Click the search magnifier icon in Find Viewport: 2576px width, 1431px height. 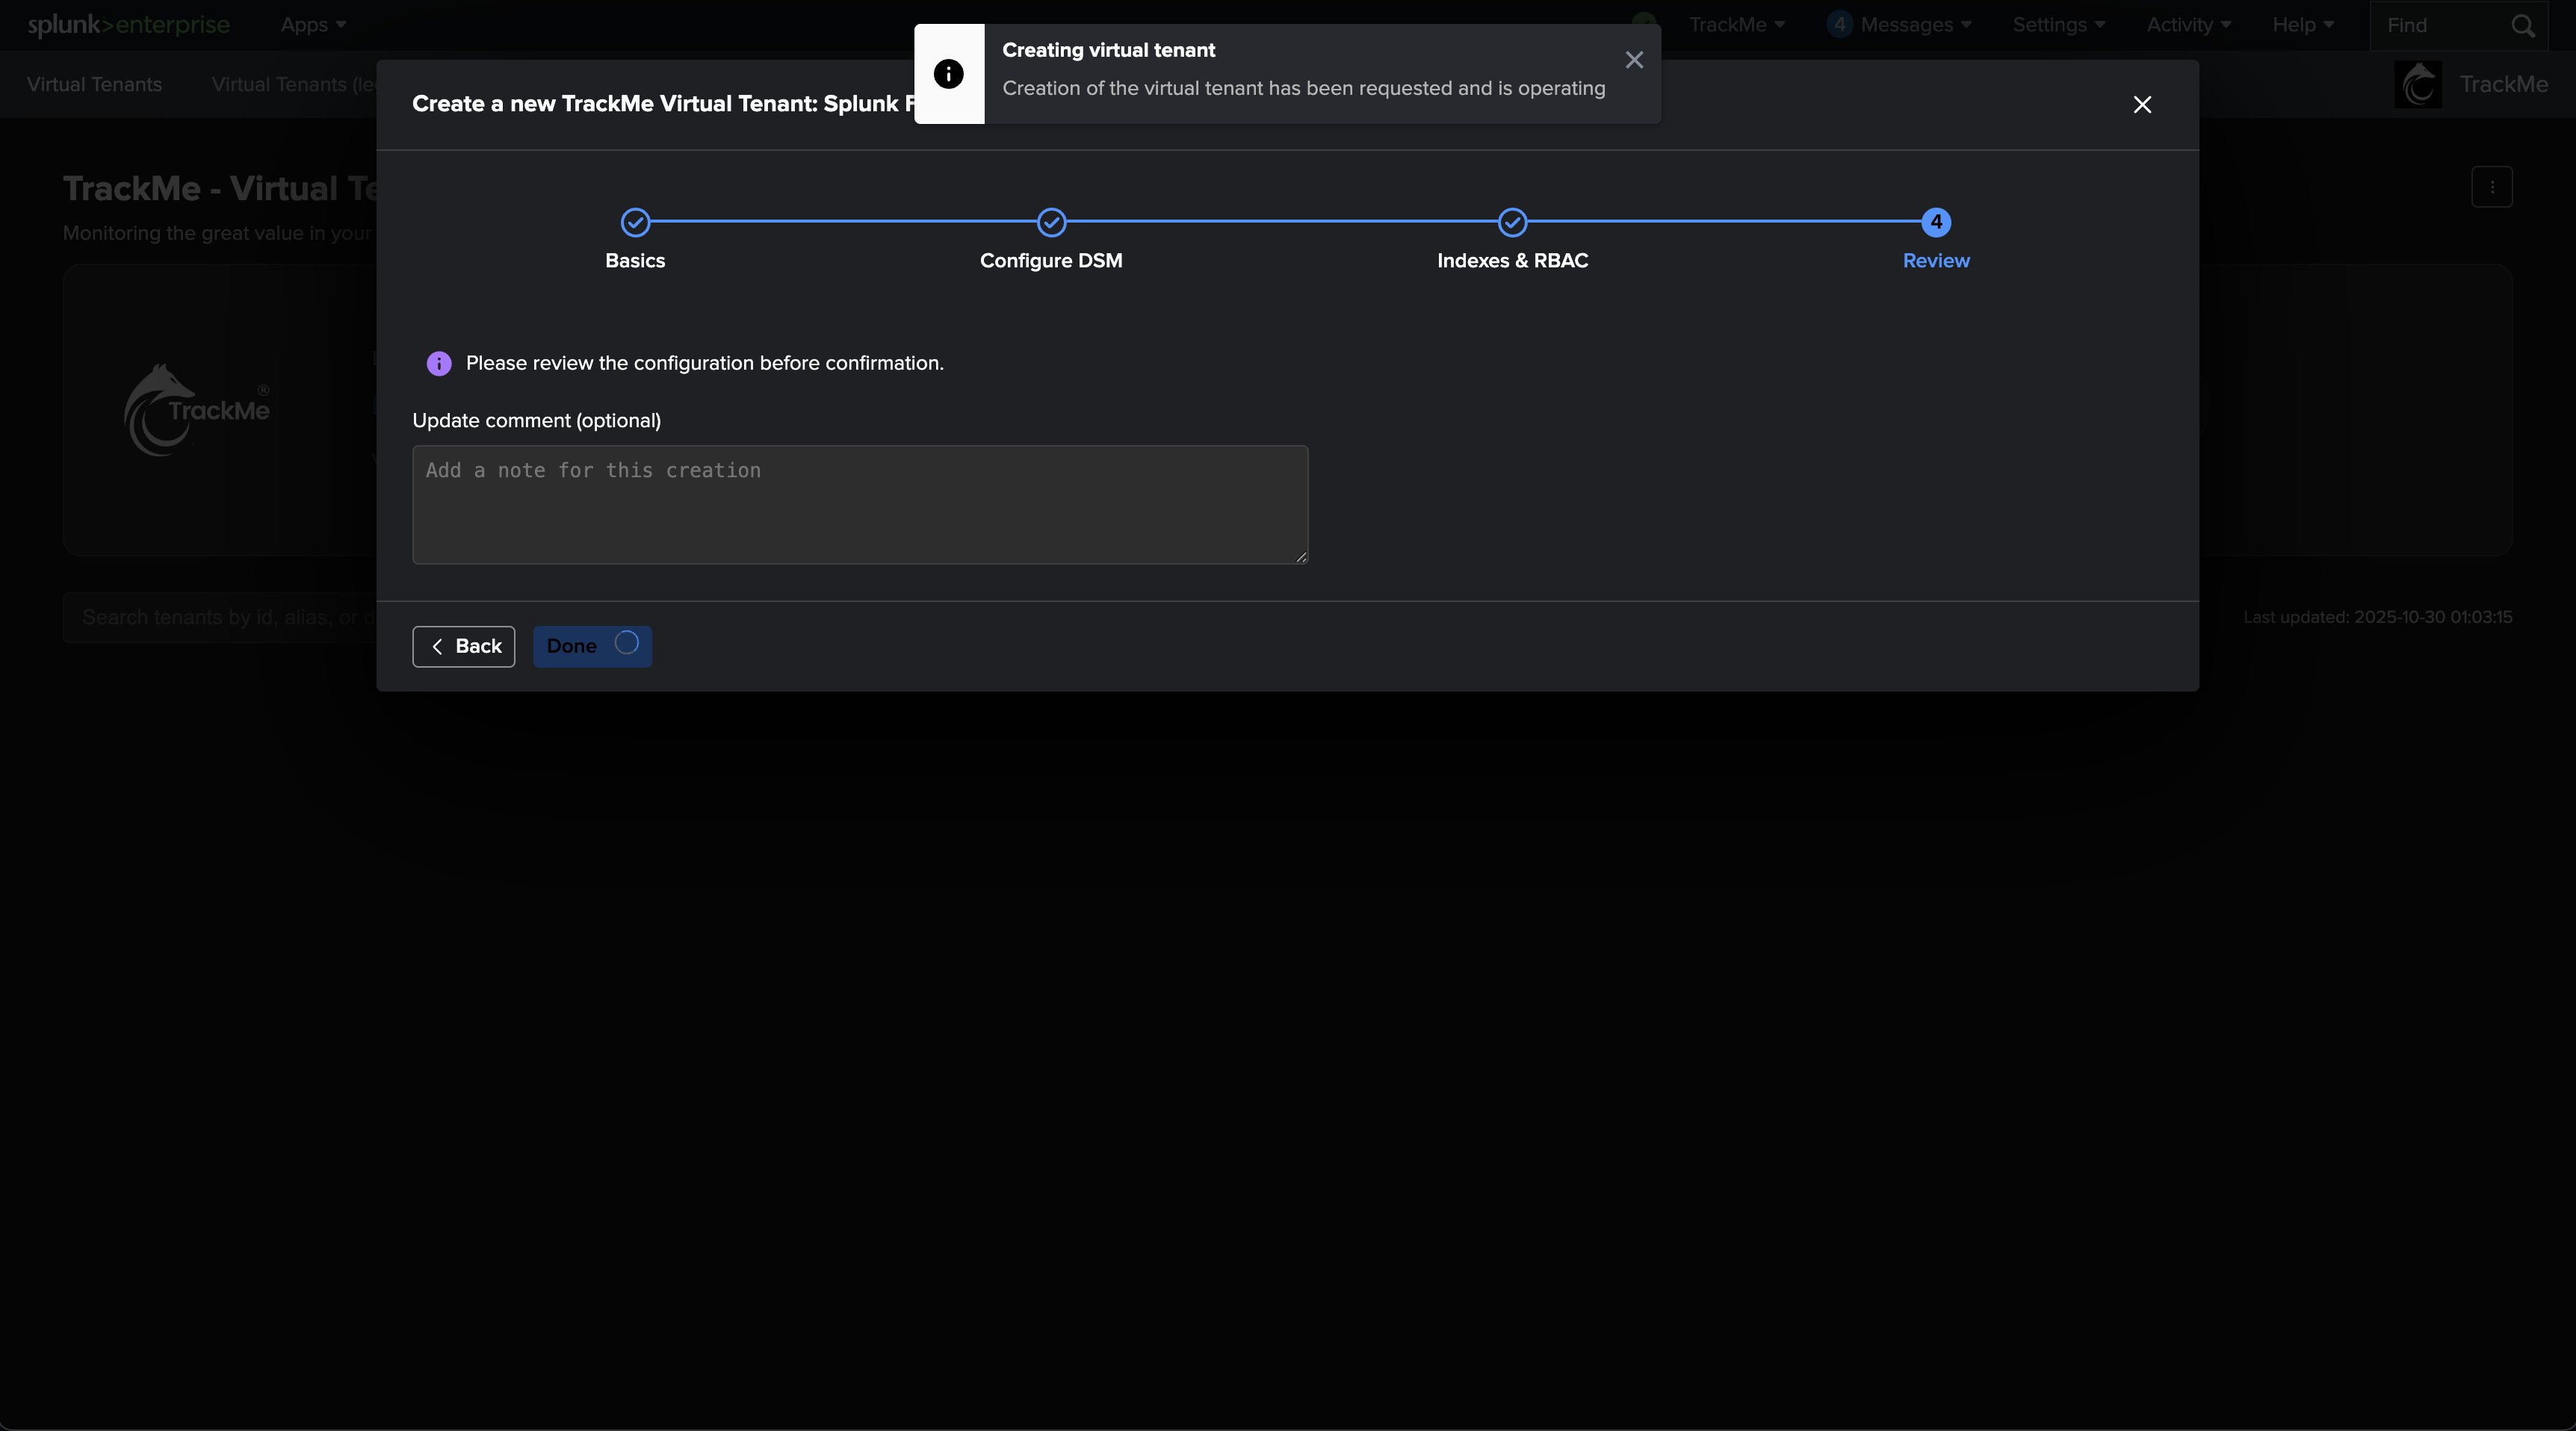click(2523, 26)
